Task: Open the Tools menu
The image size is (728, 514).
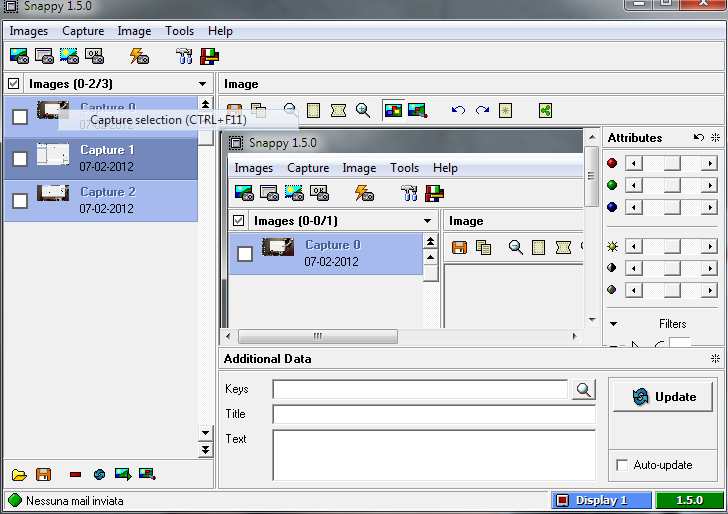Action: coord(180,31)
